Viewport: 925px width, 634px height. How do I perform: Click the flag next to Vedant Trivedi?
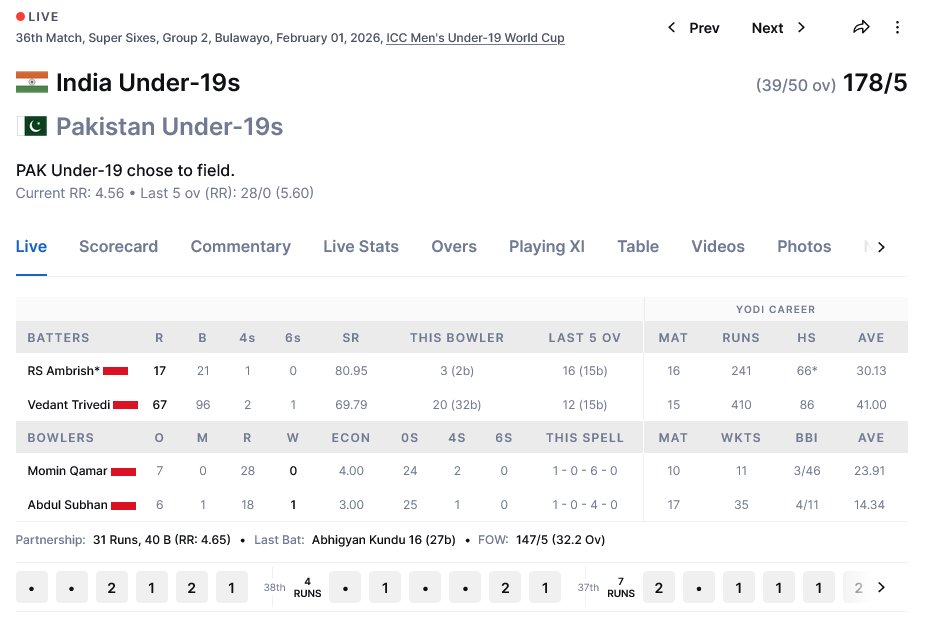click(x=126, y=405)
